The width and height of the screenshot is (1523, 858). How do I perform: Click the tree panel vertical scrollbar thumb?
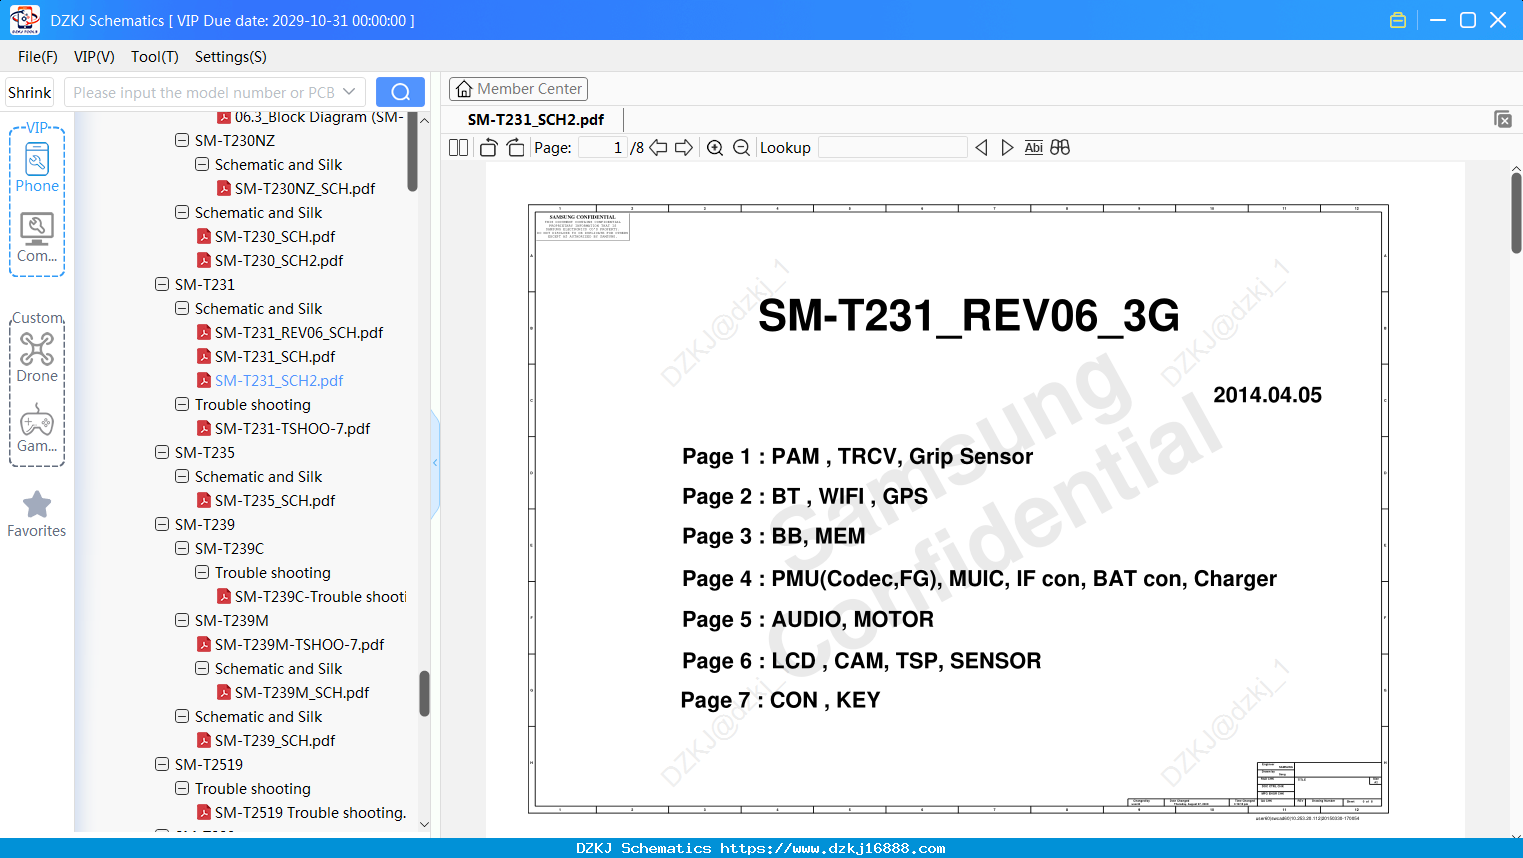tap(424, 693)
